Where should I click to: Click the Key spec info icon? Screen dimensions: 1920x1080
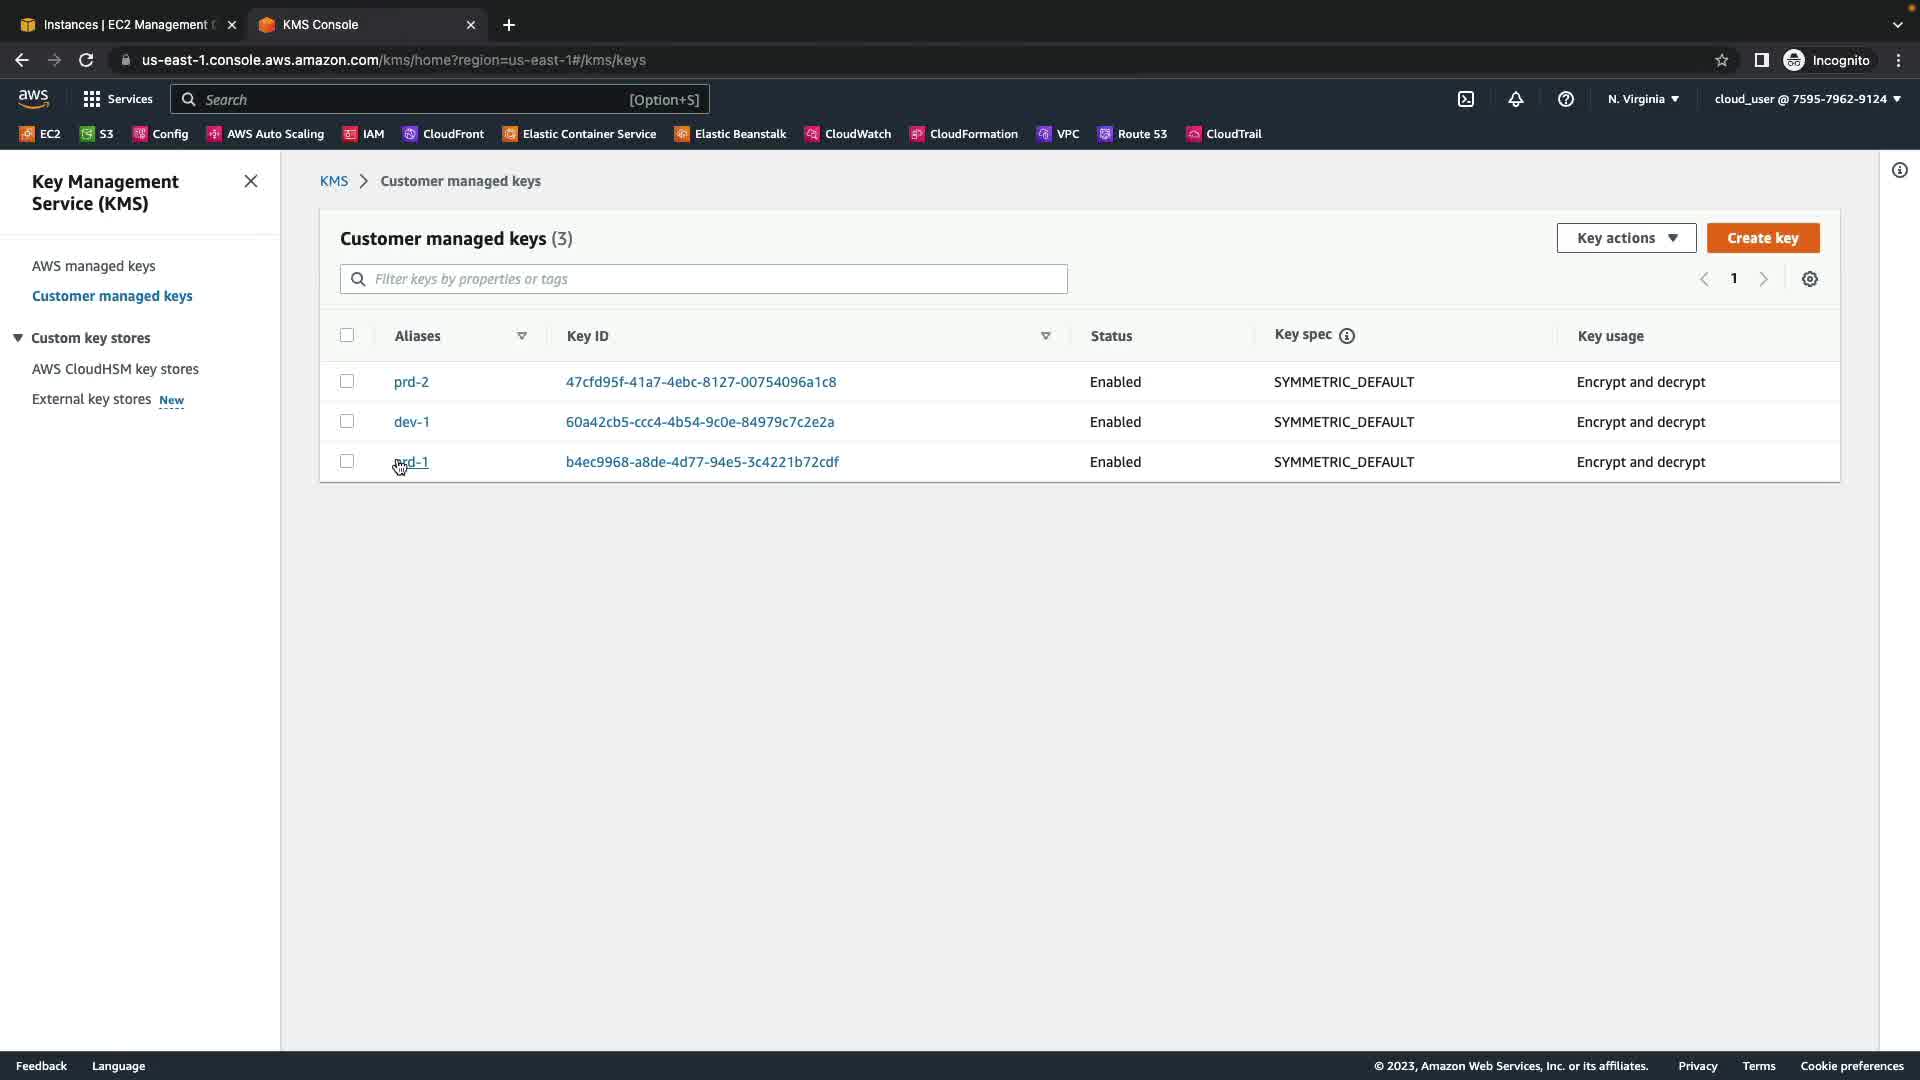click(x=1346, y=336)
